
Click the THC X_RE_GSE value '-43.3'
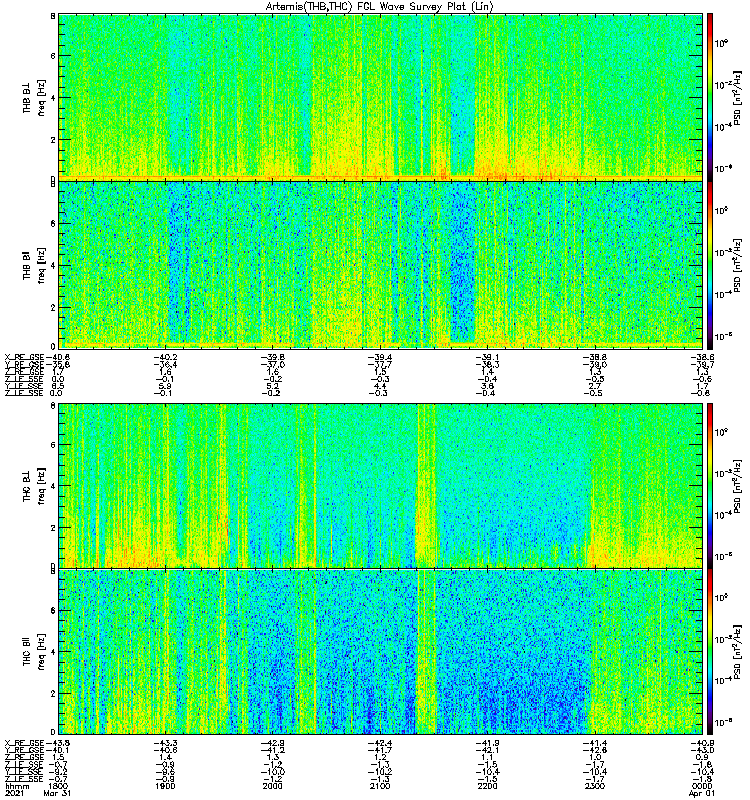pos(165,743)
